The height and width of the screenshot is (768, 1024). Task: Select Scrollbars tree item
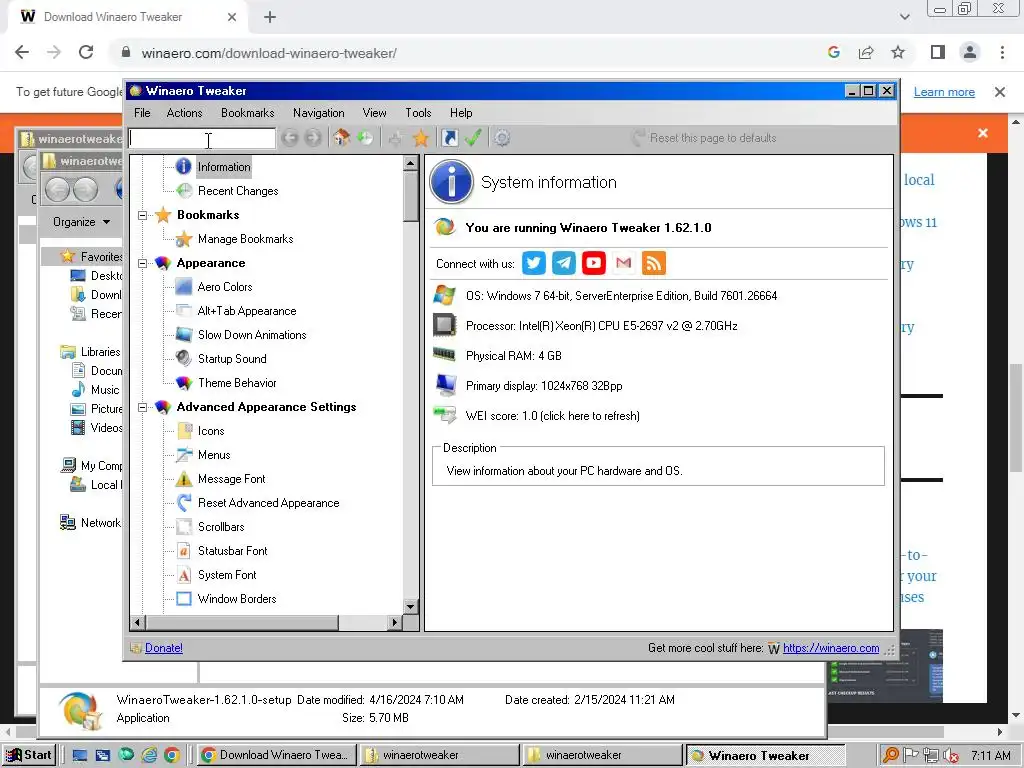click(x=221, y=527)
